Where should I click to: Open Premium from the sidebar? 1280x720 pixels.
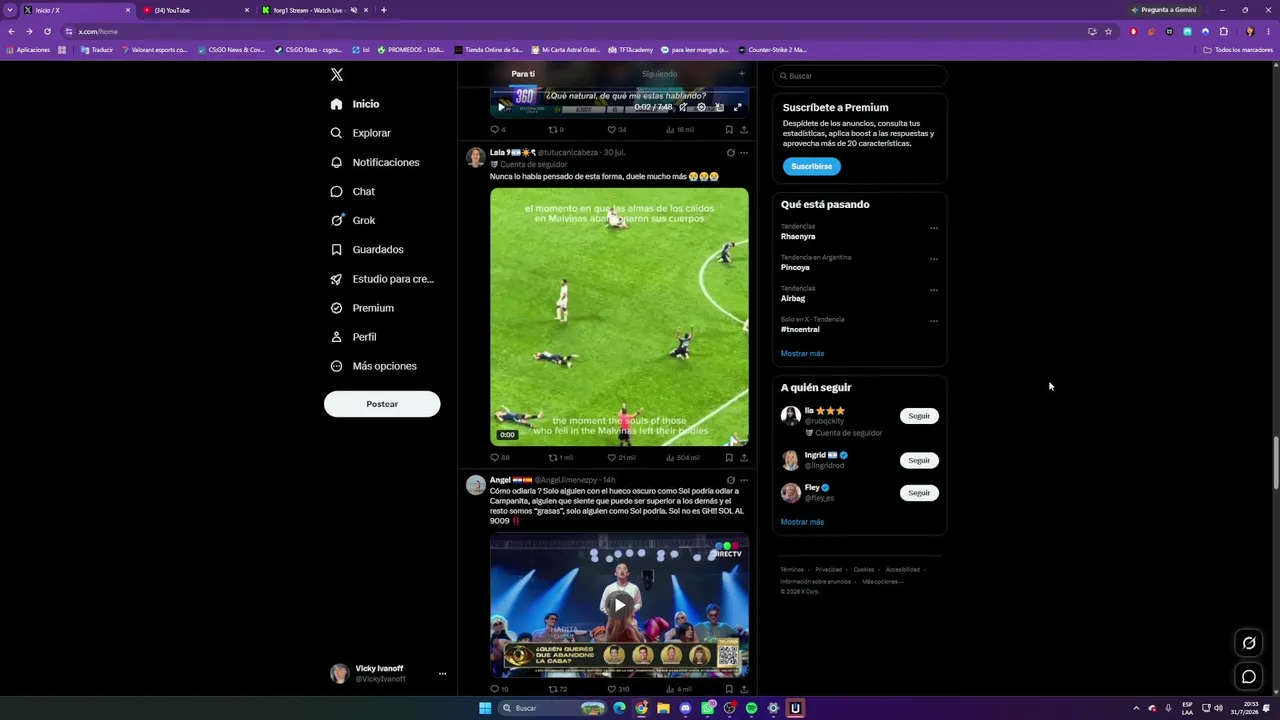[x=362, y=308]
